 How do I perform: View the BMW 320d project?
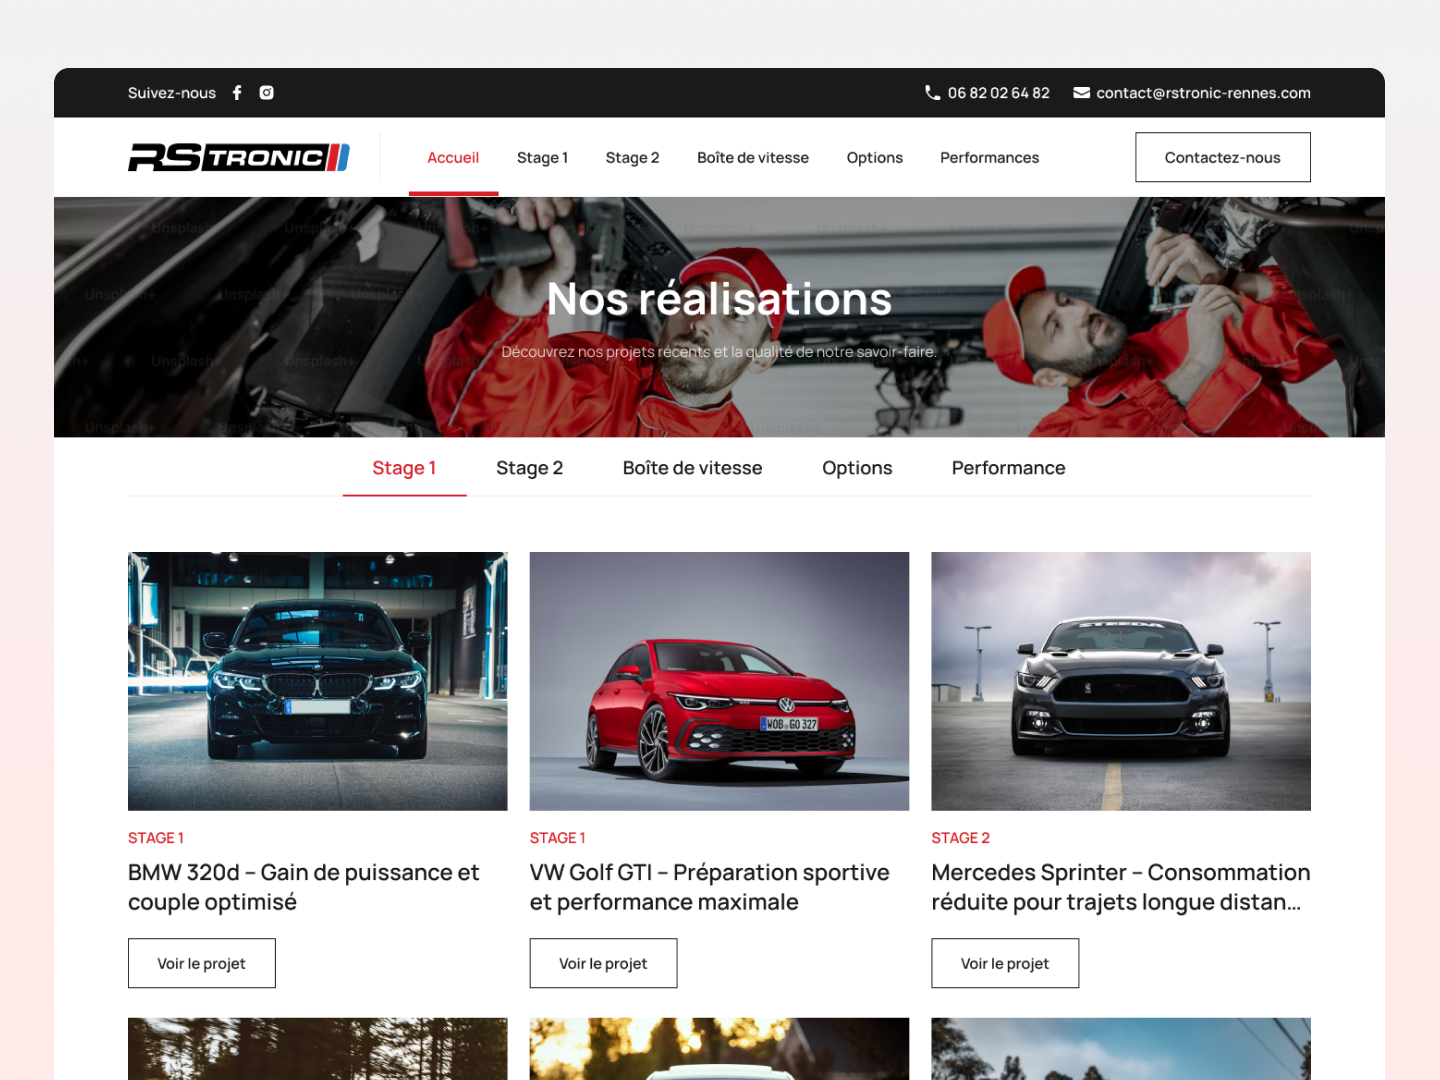(x=202, y=963)
